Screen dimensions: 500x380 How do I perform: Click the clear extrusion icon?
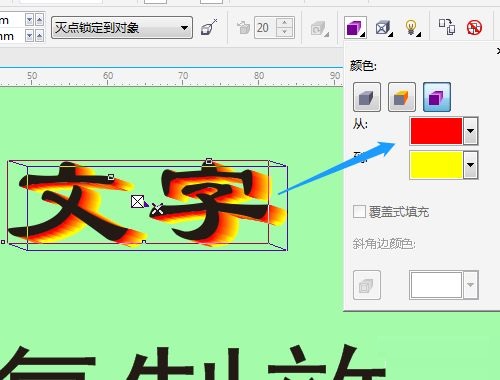point(474,27)
